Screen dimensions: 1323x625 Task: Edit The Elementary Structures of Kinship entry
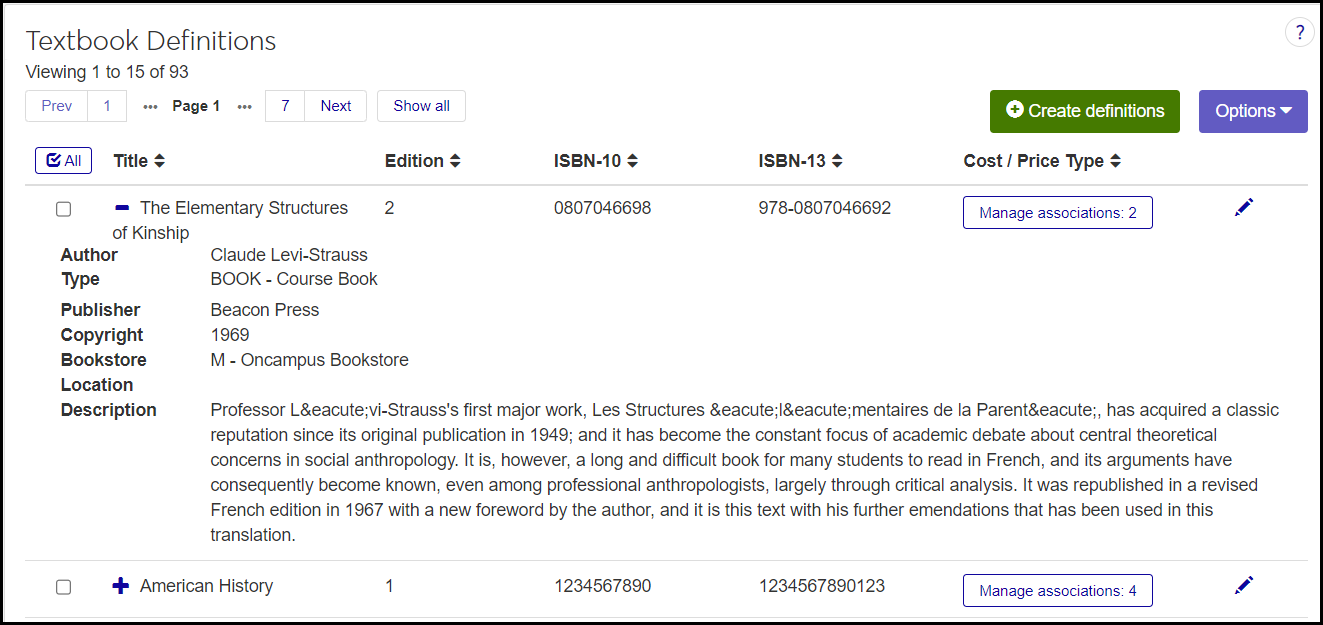coord(1244,208)
